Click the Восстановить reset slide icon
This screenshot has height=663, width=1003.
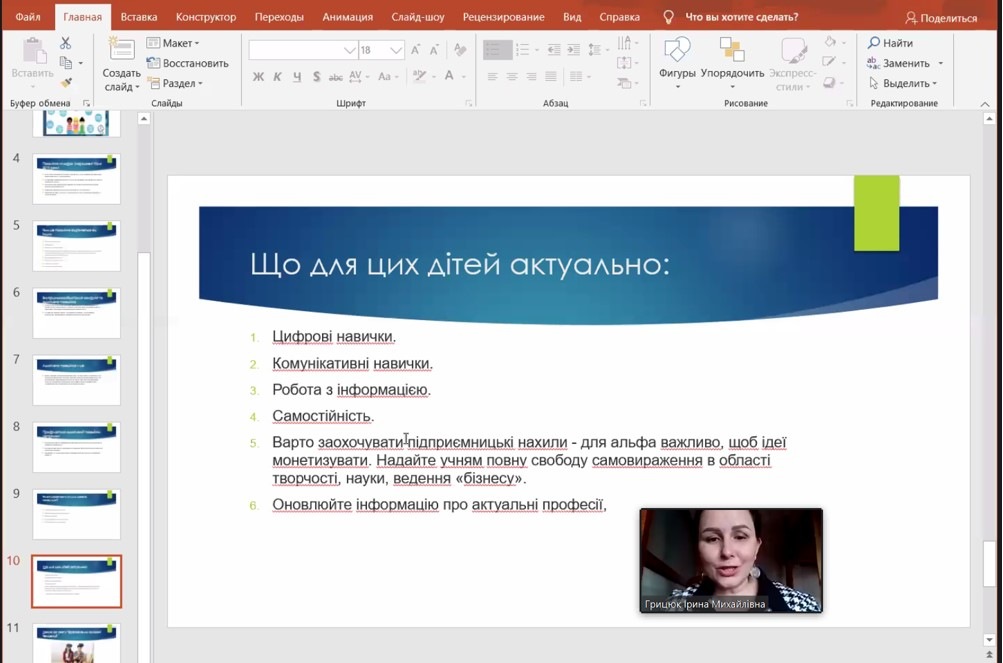click(x=187, y=63)
